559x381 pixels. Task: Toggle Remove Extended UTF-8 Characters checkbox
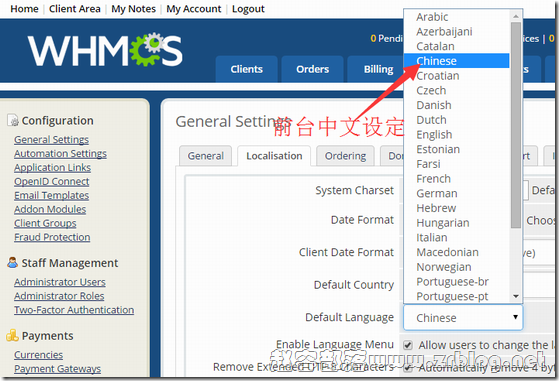[x=408, y=368]
